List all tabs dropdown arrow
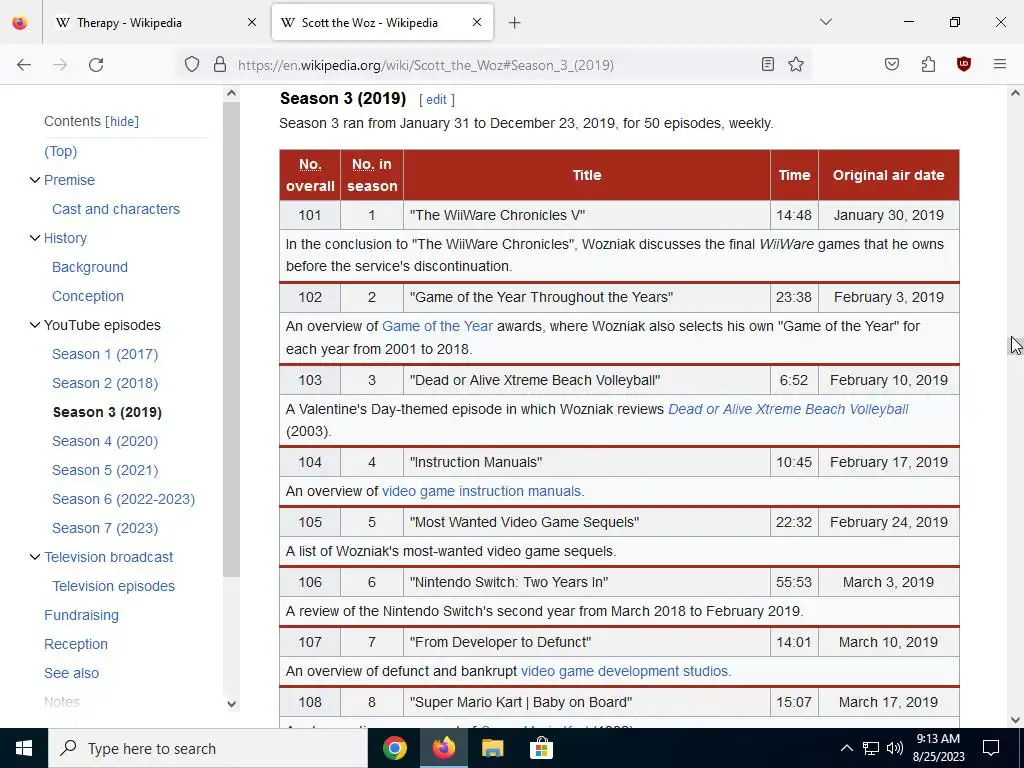 click(x=825, y=22)
